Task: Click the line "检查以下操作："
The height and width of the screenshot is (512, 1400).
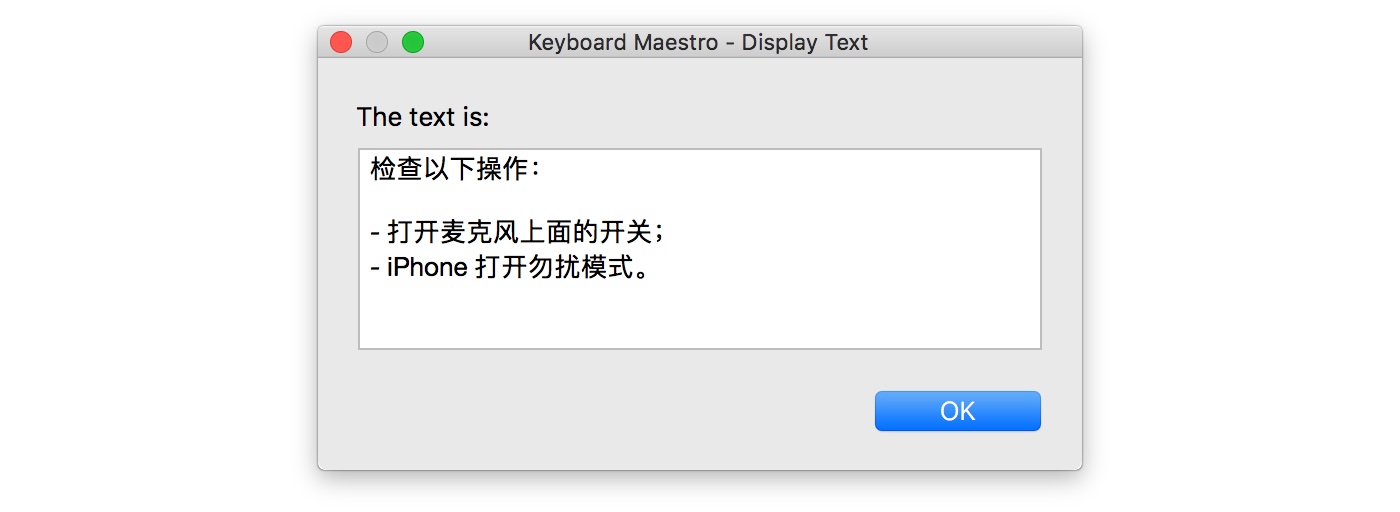Action: pos(457,169)
